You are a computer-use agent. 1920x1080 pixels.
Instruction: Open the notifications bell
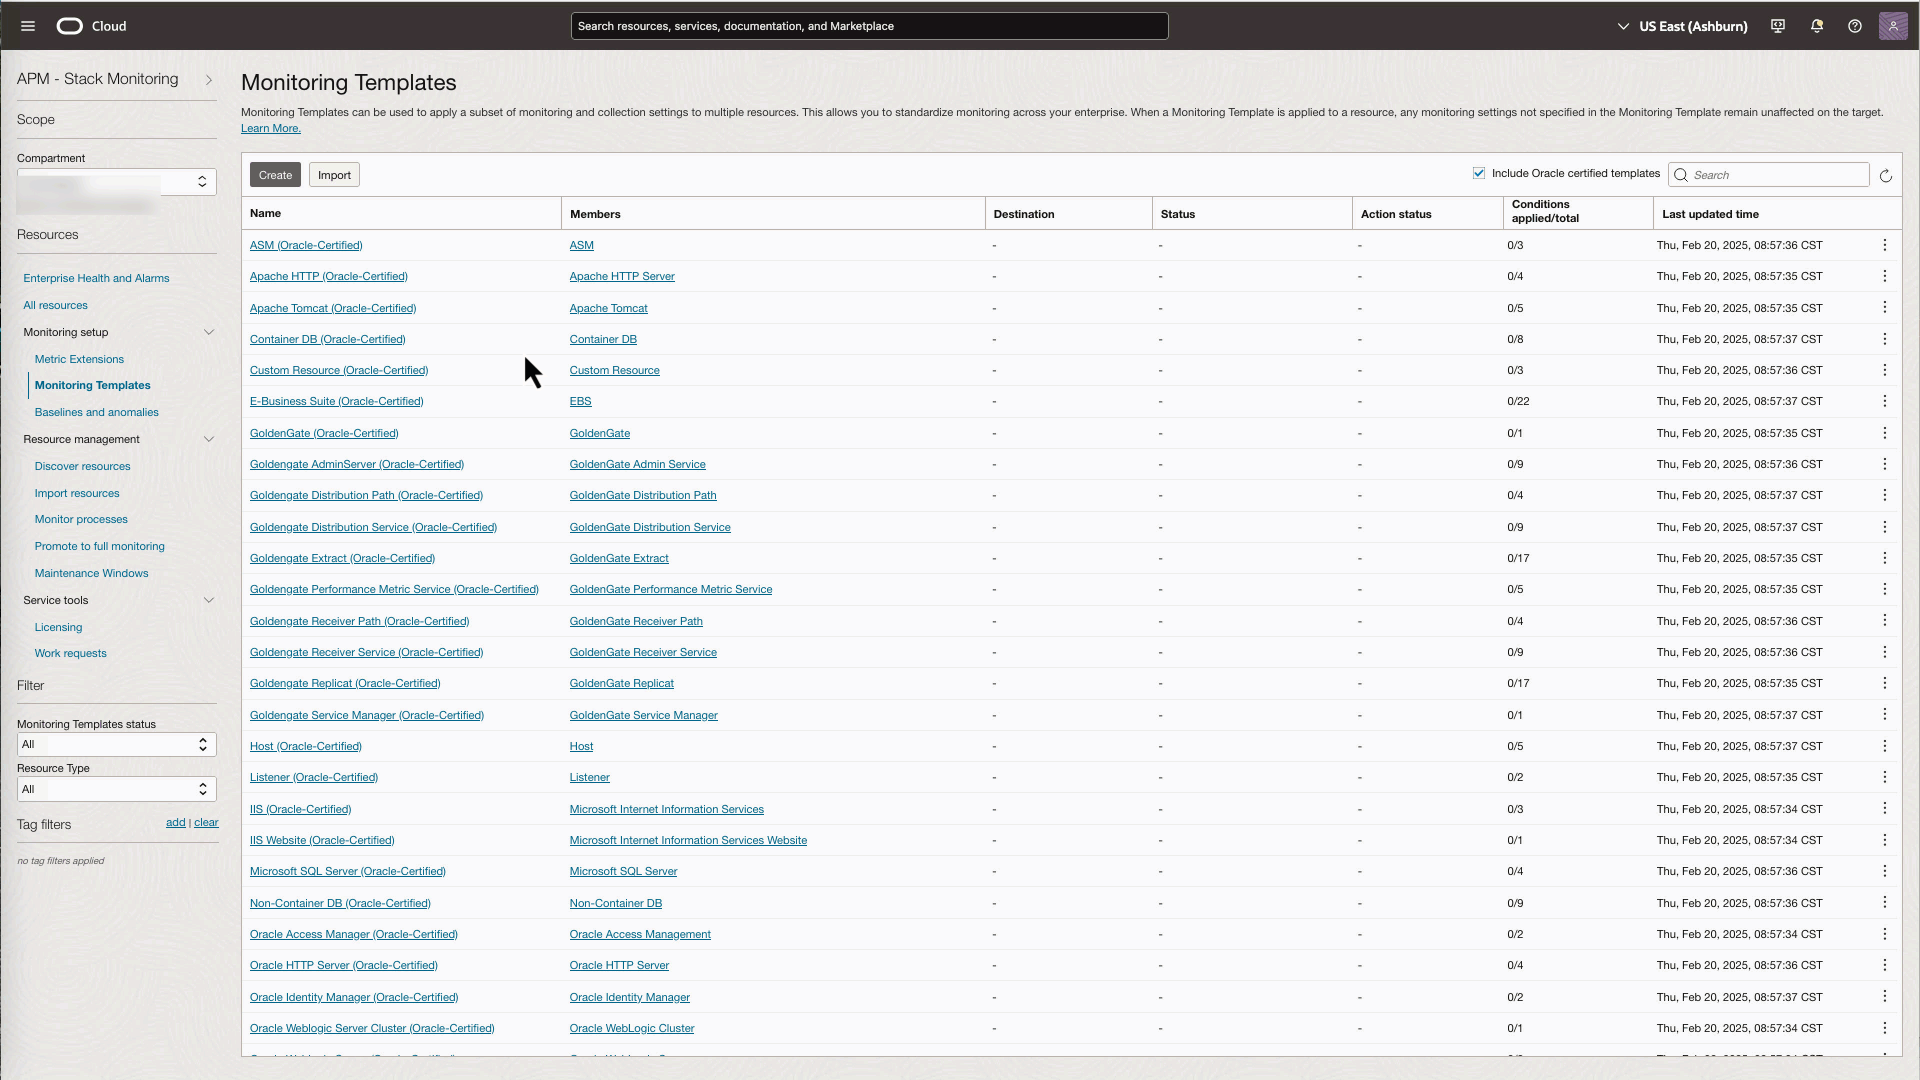(1816, 26)
